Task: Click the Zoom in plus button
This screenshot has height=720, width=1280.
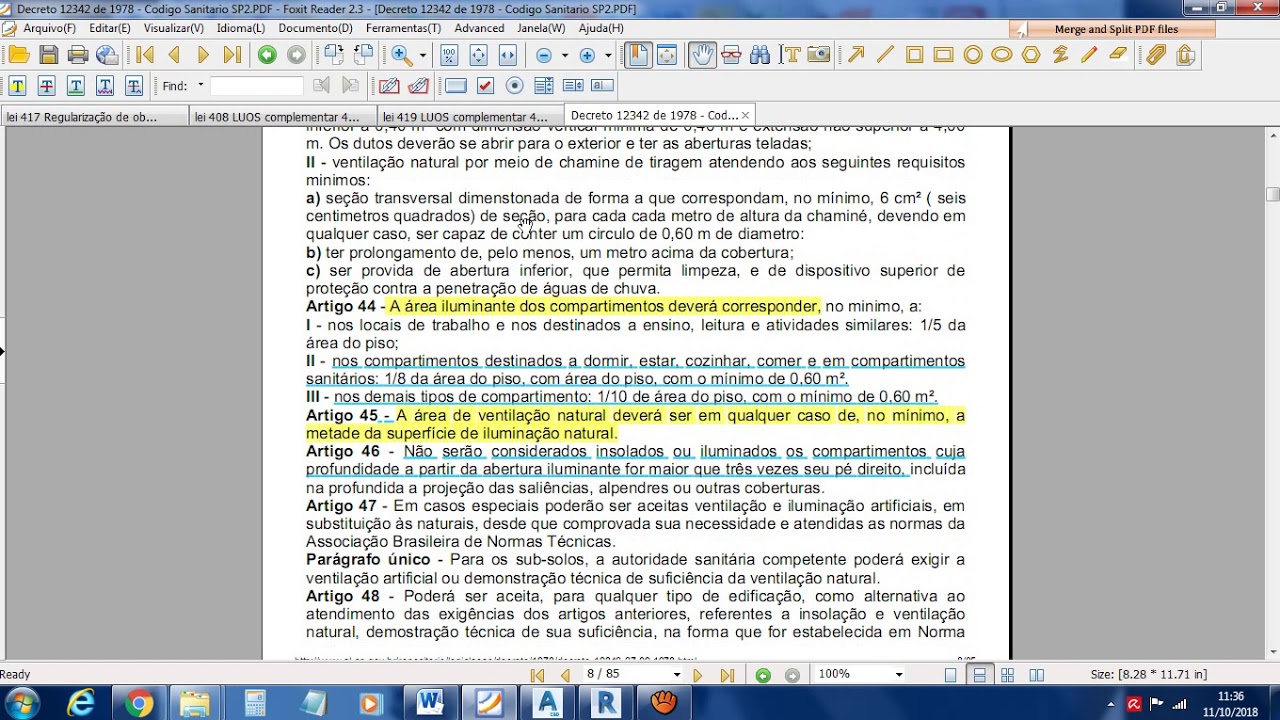Action: pos(587,56)
